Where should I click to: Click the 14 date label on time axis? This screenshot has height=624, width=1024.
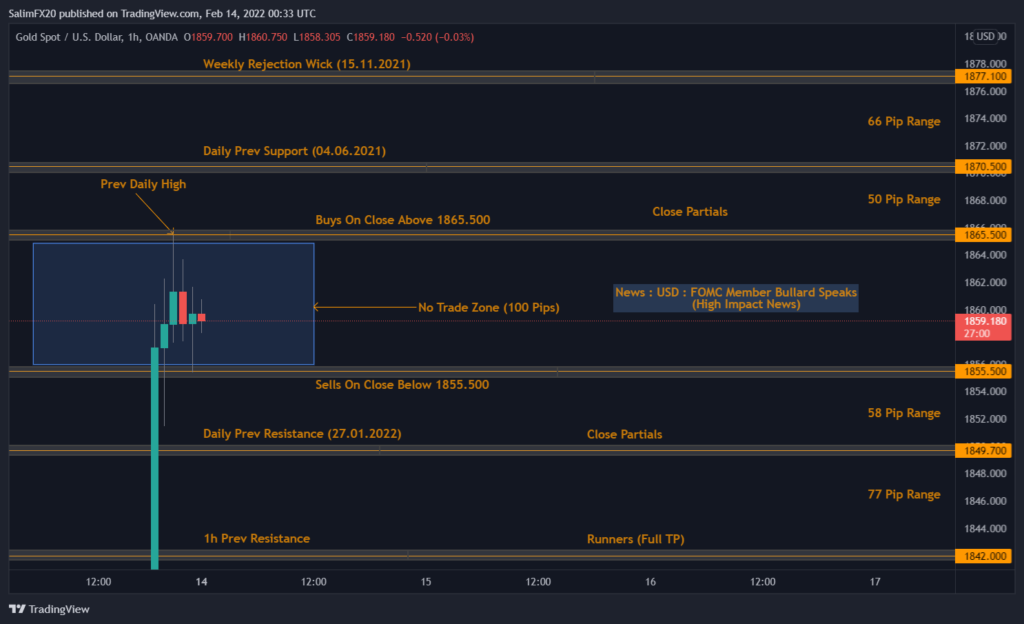tap(201, 581)
